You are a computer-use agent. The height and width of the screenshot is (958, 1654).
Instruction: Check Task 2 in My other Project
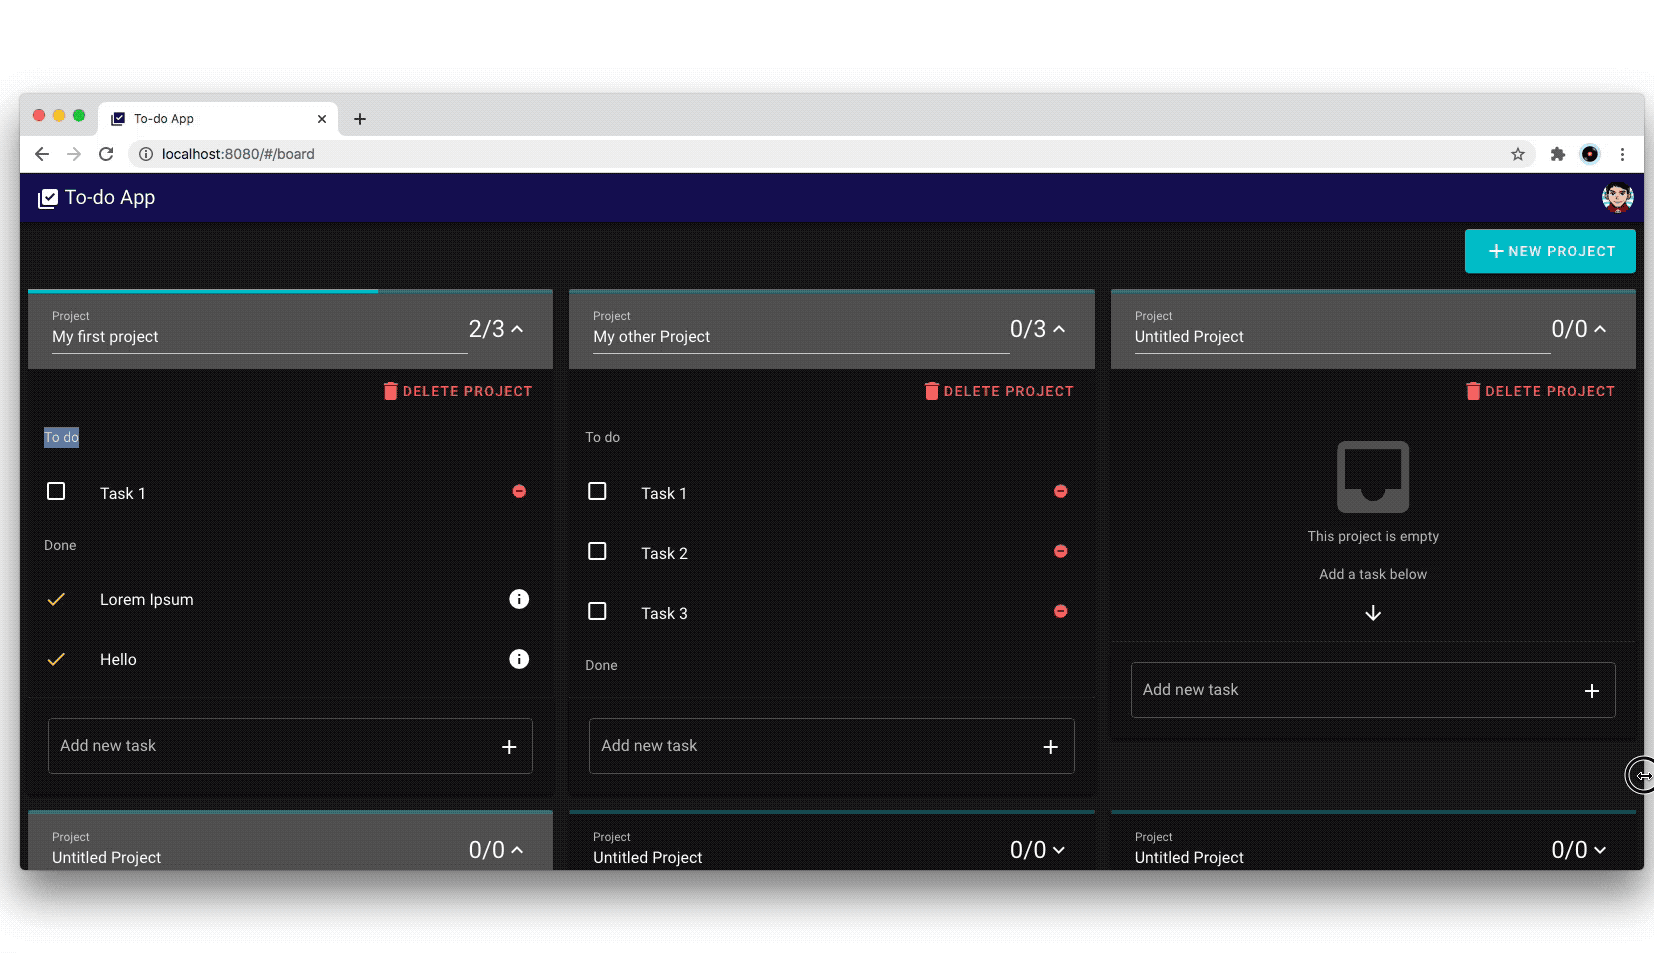(597, 551)
